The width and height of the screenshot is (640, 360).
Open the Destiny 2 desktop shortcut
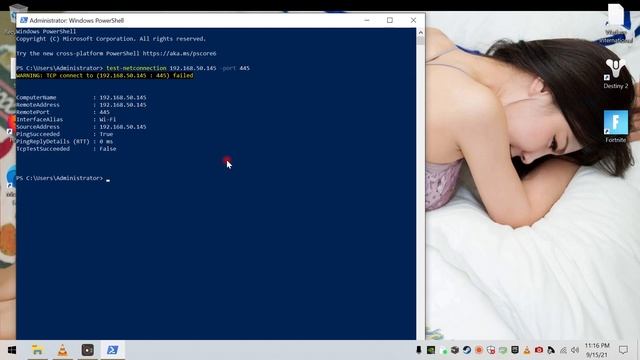tap(616, 74)
